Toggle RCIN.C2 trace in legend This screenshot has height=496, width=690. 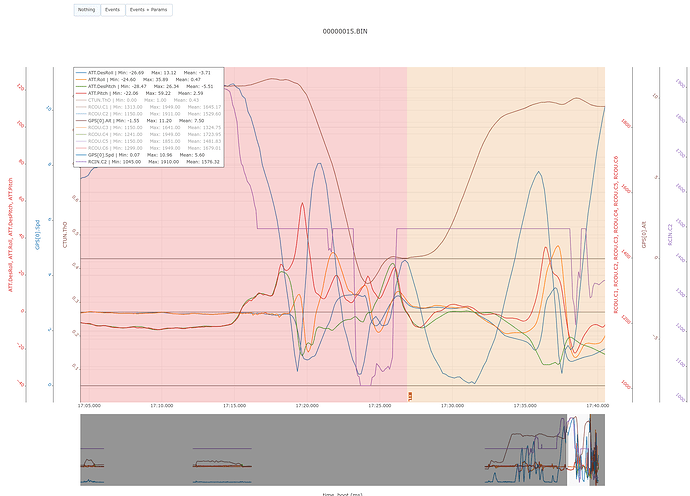tap(147, 162)
